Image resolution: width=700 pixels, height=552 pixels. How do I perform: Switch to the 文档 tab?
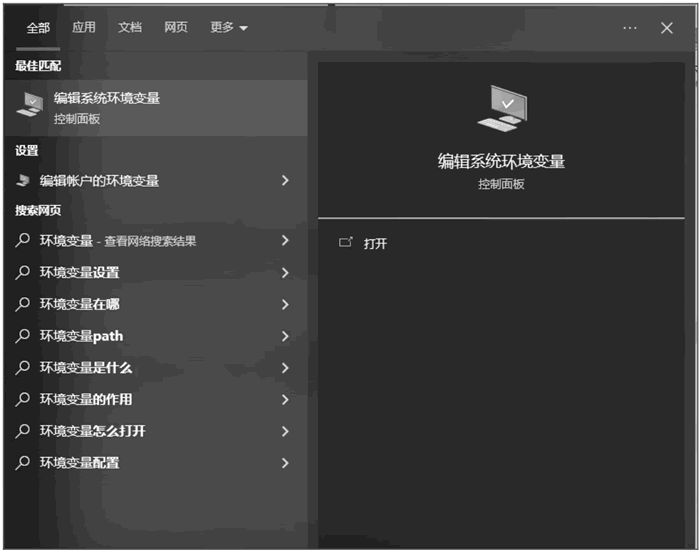130,28
